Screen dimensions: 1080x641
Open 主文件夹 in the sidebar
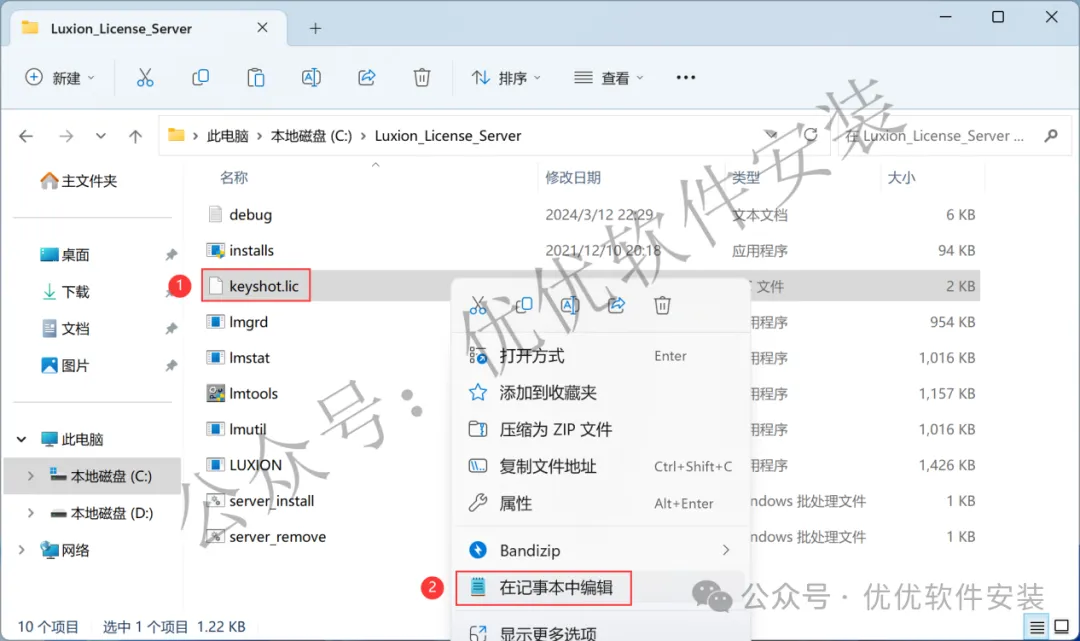pyautogui.click(x=79, y=181)
